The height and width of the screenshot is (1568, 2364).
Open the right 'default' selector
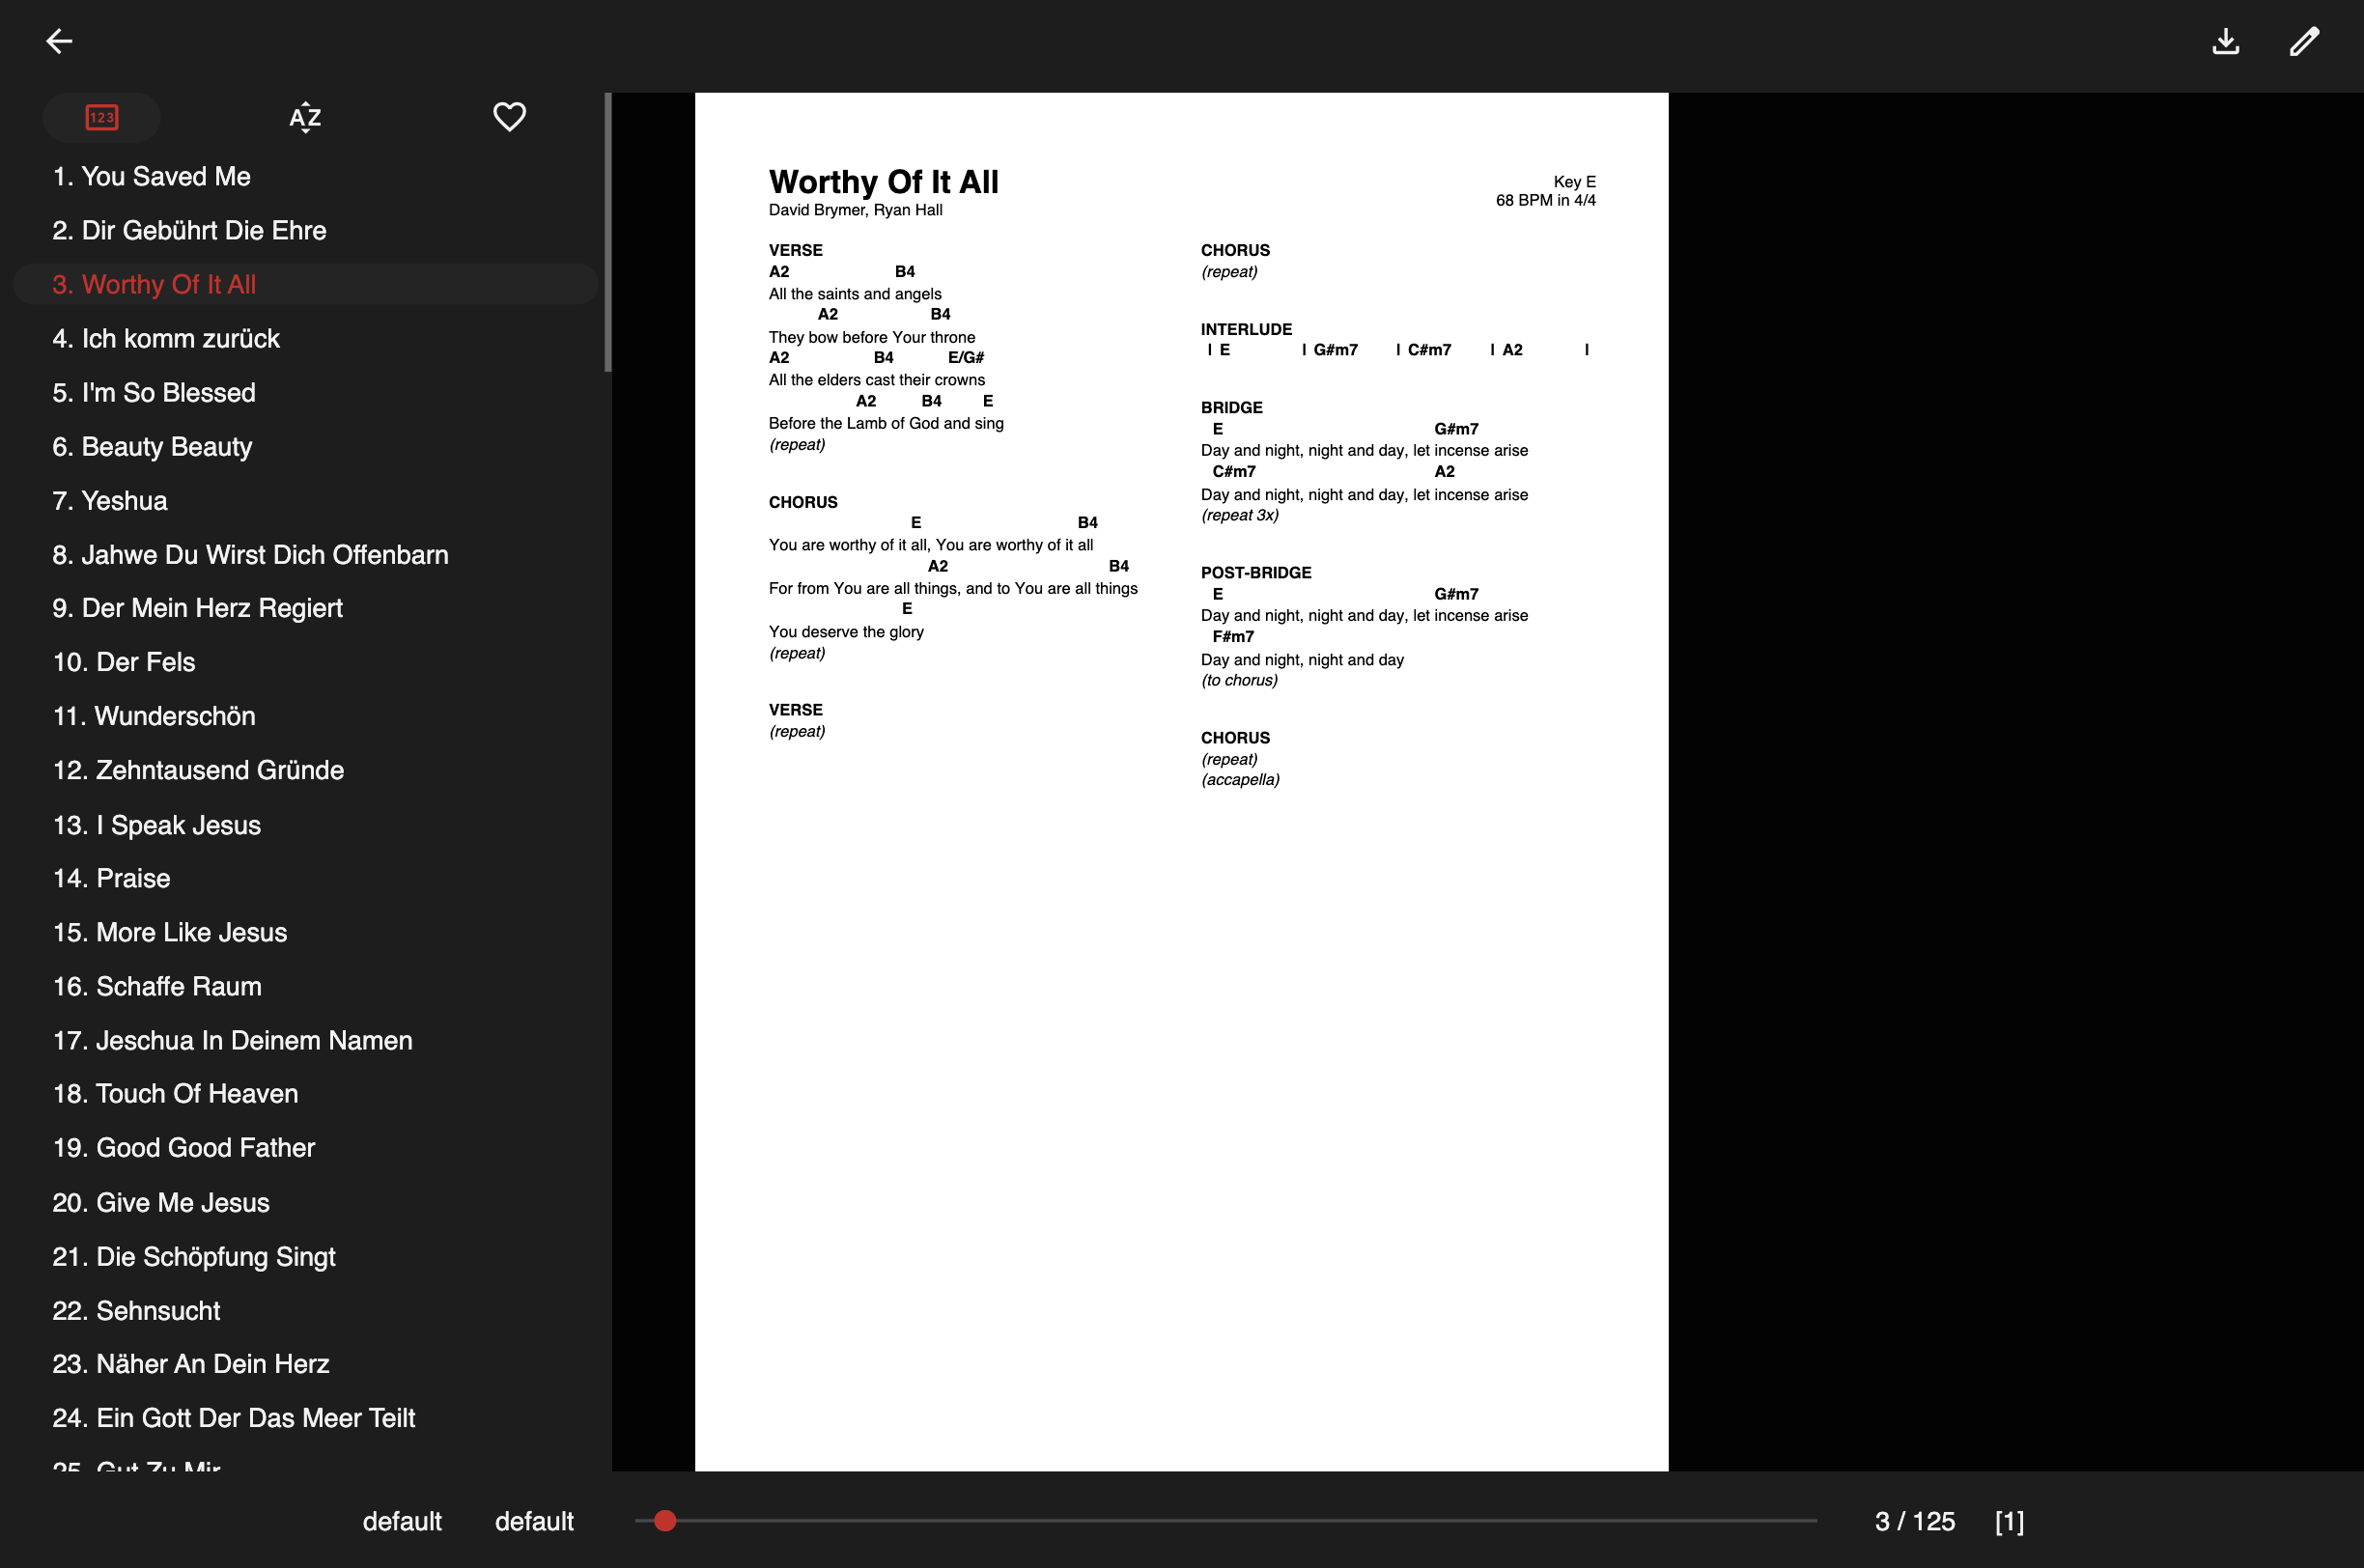[x=534, y=1521]
